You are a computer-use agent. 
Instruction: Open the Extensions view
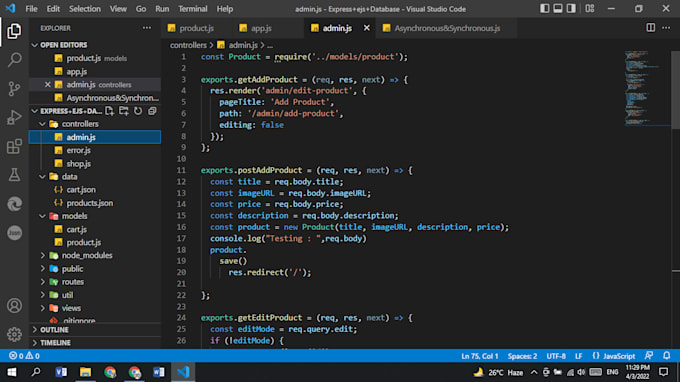(14, 147)
